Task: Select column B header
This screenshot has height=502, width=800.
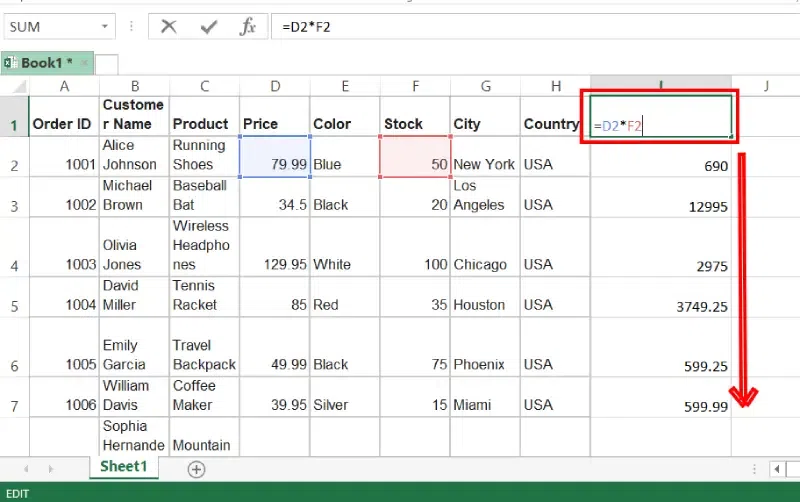Action: 135,86
